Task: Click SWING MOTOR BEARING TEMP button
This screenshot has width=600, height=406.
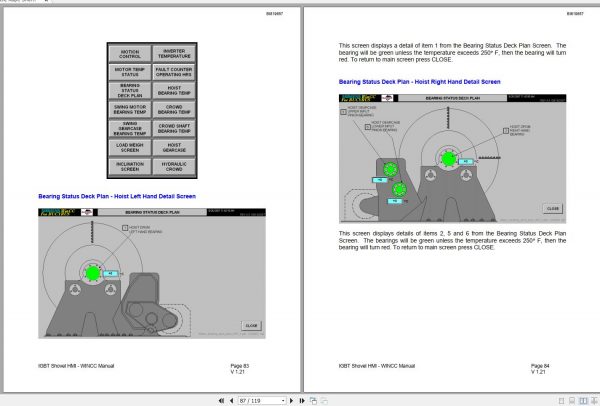Action: point(130,109)
